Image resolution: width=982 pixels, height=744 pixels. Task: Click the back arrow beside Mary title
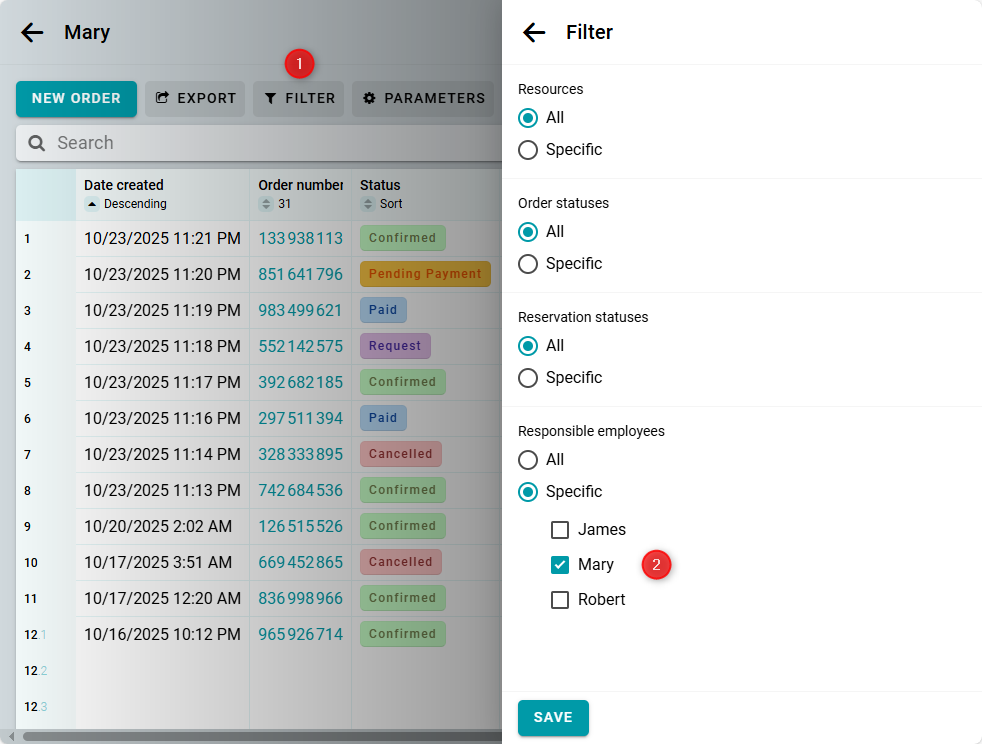pos(32,33)
